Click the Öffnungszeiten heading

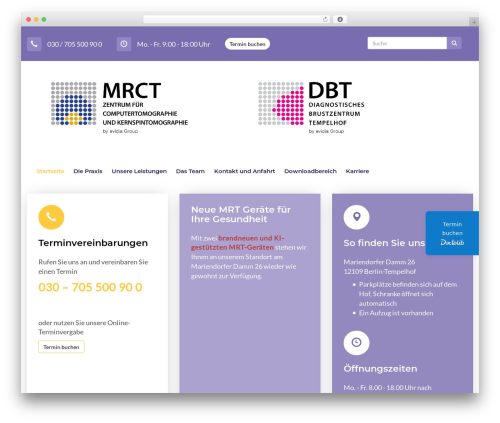coord(380,369)
